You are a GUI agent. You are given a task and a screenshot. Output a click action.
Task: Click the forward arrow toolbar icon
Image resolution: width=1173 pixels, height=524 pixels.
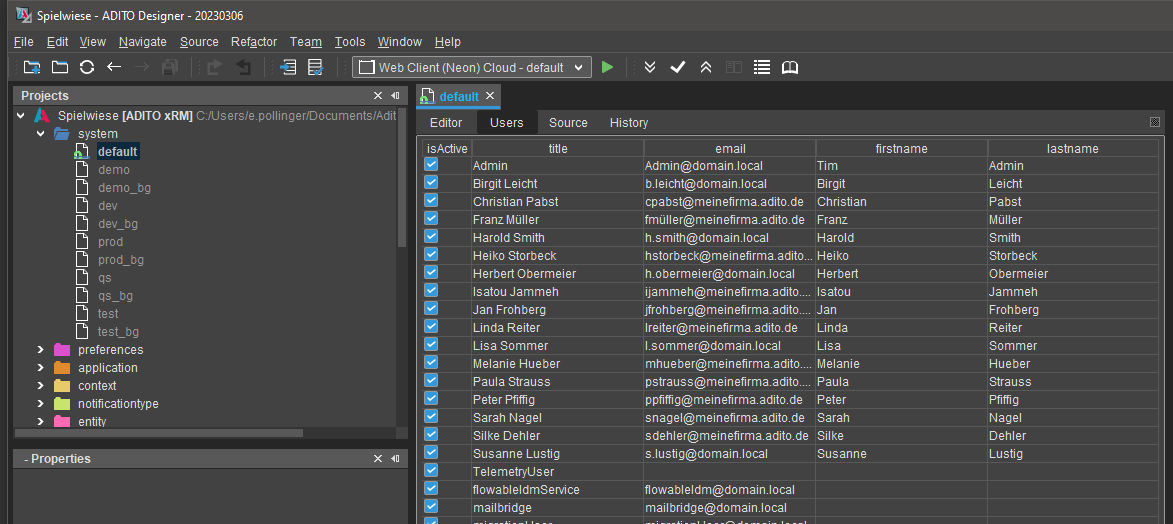click(141, 67)
